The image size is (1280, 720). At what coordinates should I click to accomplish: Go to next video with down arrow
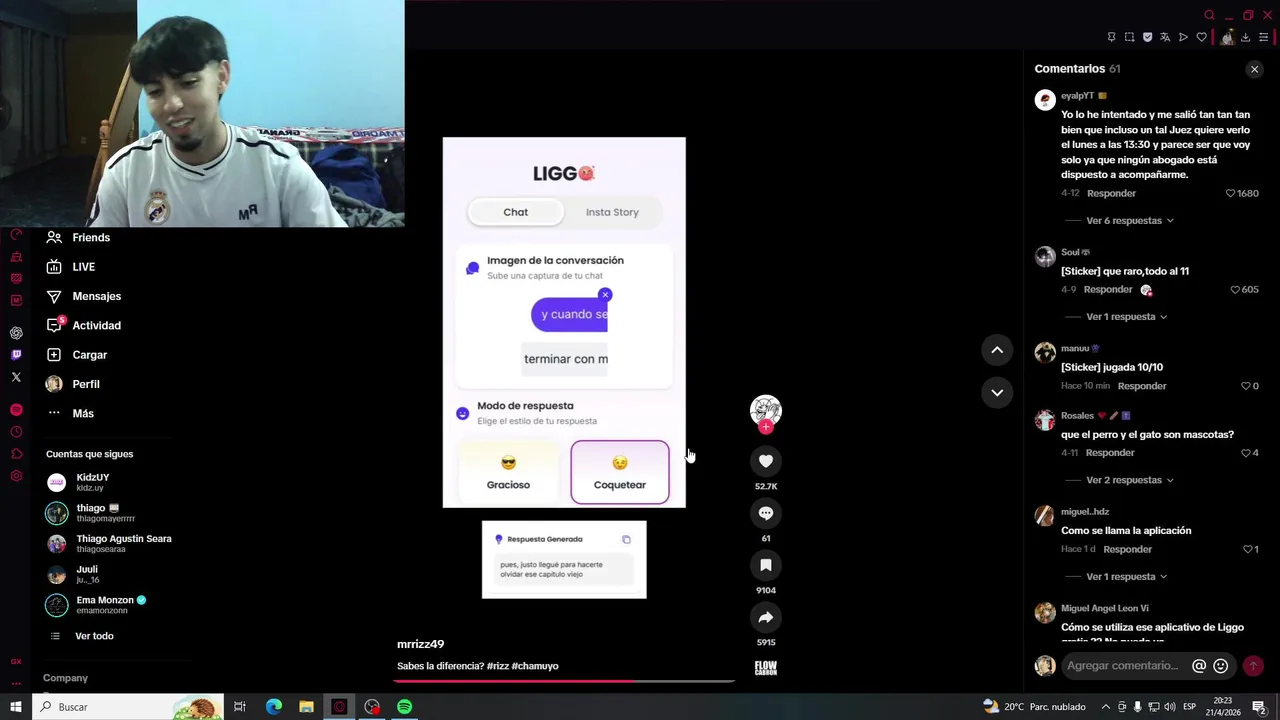coord(997,392)
